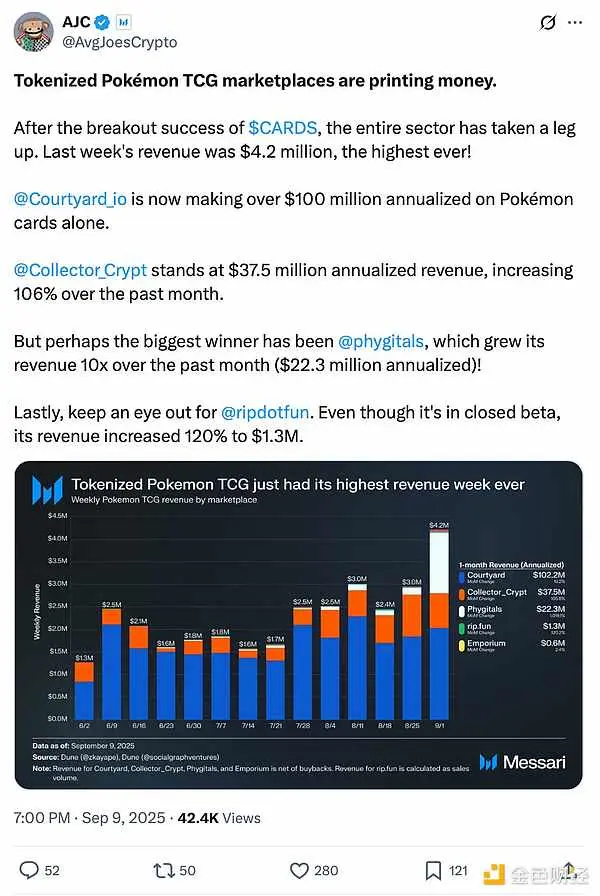Open the Messari revenue chart image
600x896 pixels.
(298, 625)
